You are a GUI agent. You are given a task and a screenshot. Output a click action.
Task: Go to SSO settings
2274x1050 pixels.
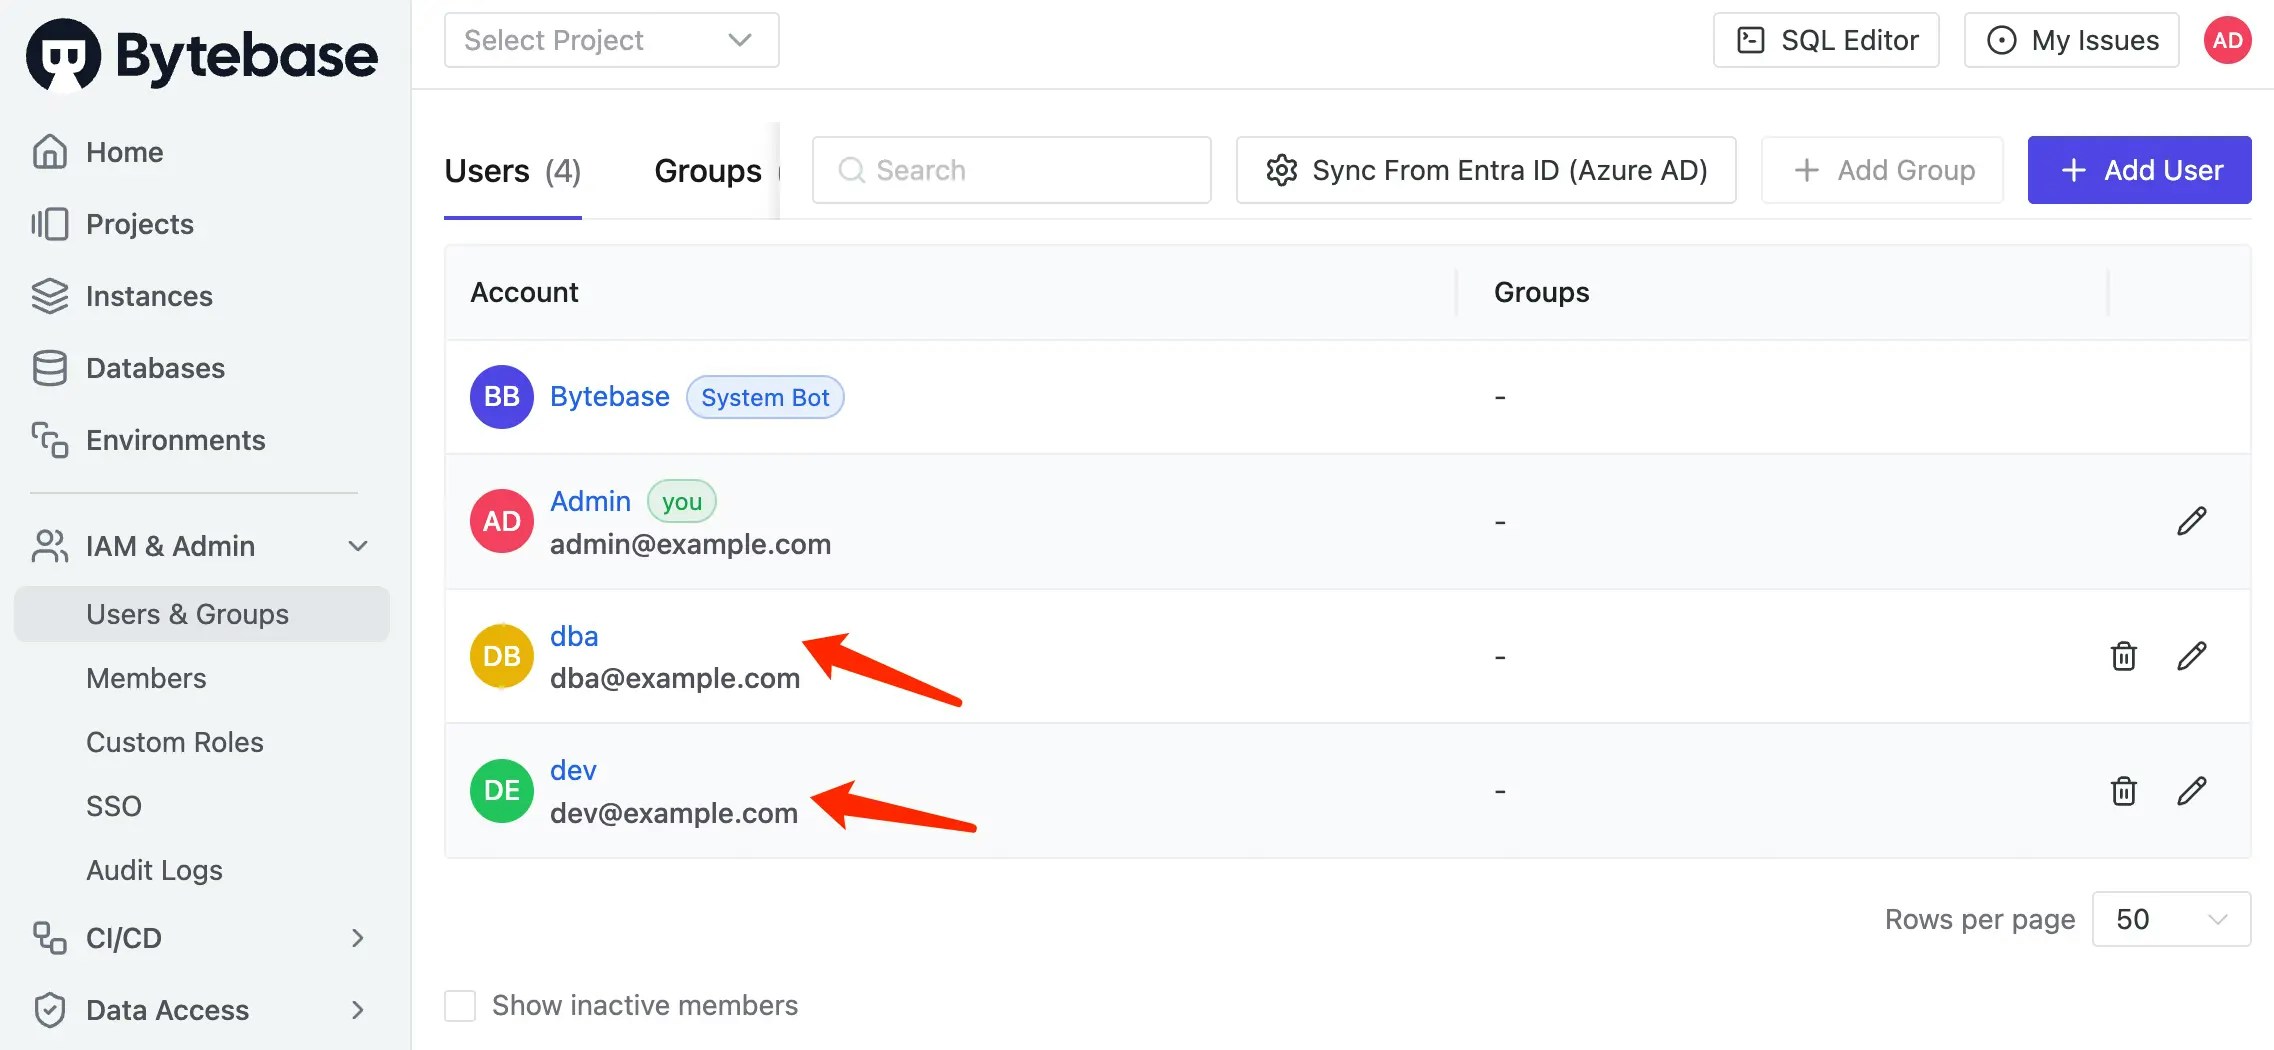coord(114,806)
